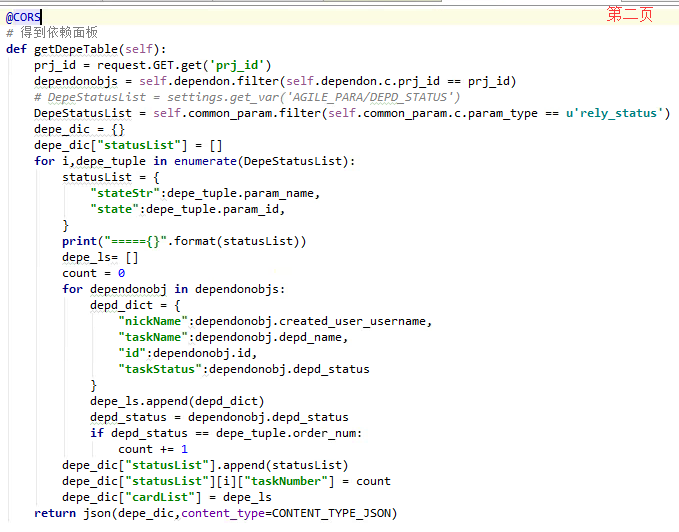Image resolution: width=679 pixels, height=532 pixels.
Task: Click the line depe_dic["statusList"] = []
Action: 128,145
